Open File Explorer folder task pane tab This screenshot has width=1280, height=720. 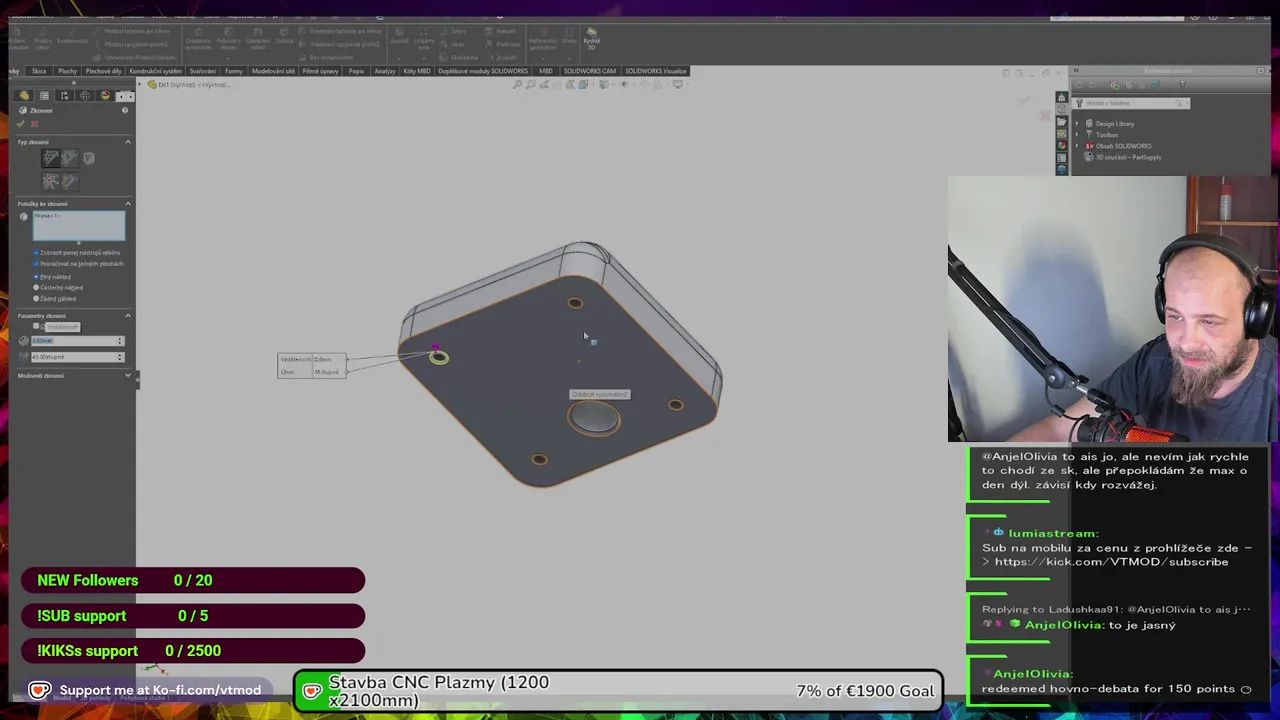pyautogui.click(x=1062, y=122)
